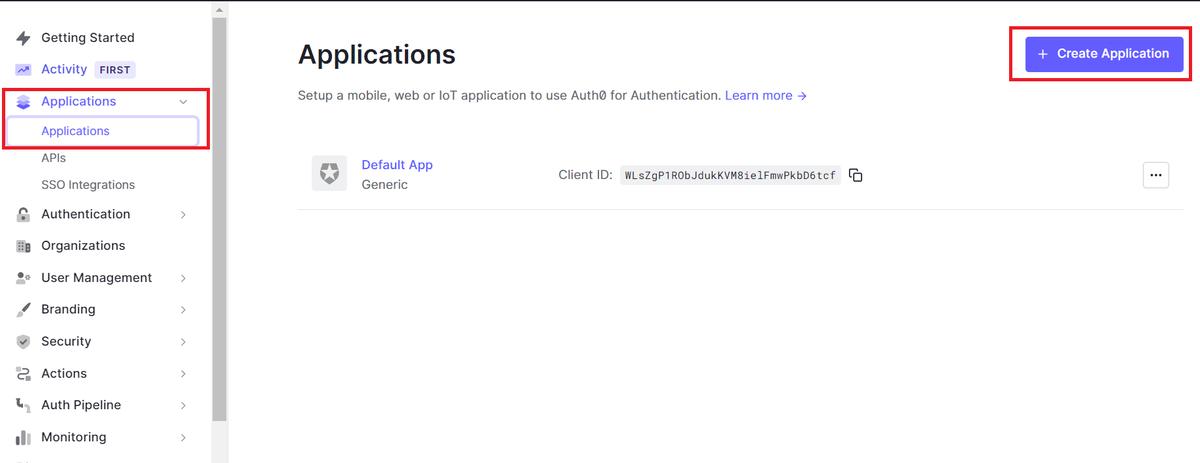Open Organizations in the sidebar
Viewport: 1200px width, 463px height.
pyautogui.click(x=83, y=246)
